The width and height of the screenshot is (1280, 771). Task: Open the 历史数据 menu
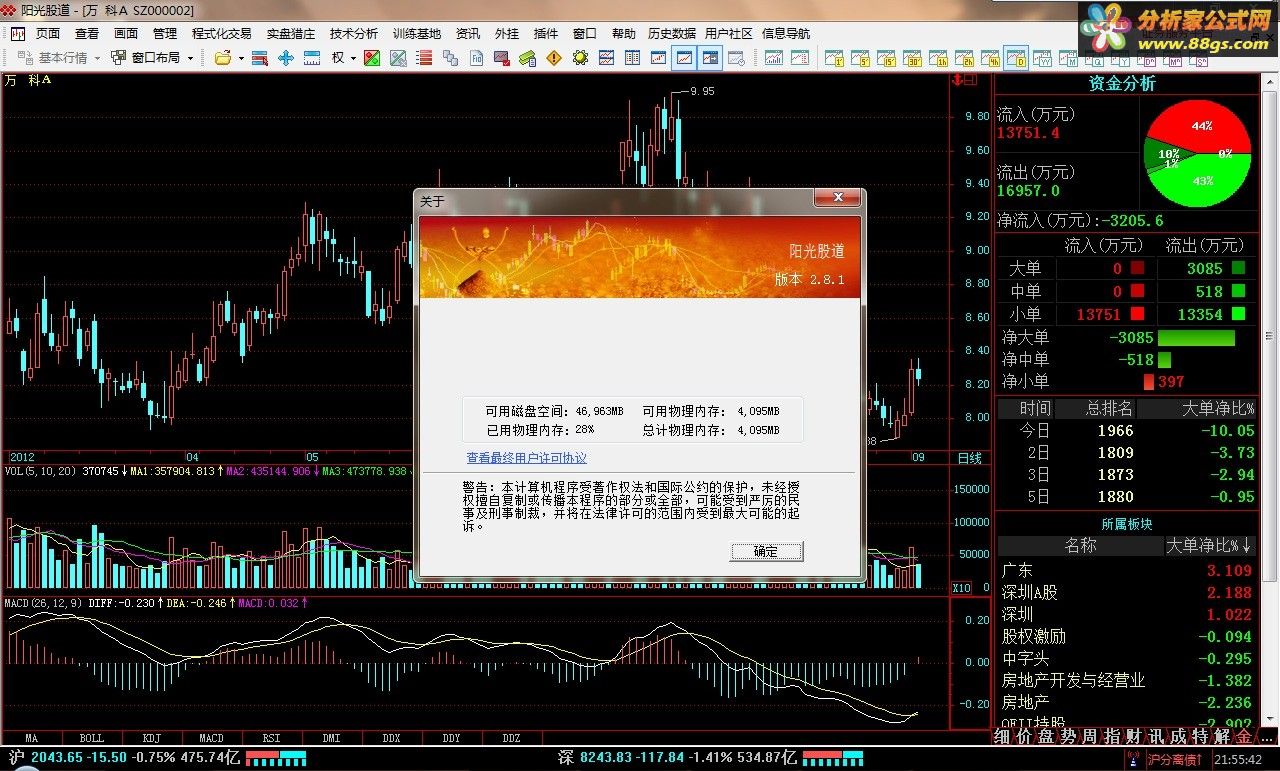click(671, 34)
